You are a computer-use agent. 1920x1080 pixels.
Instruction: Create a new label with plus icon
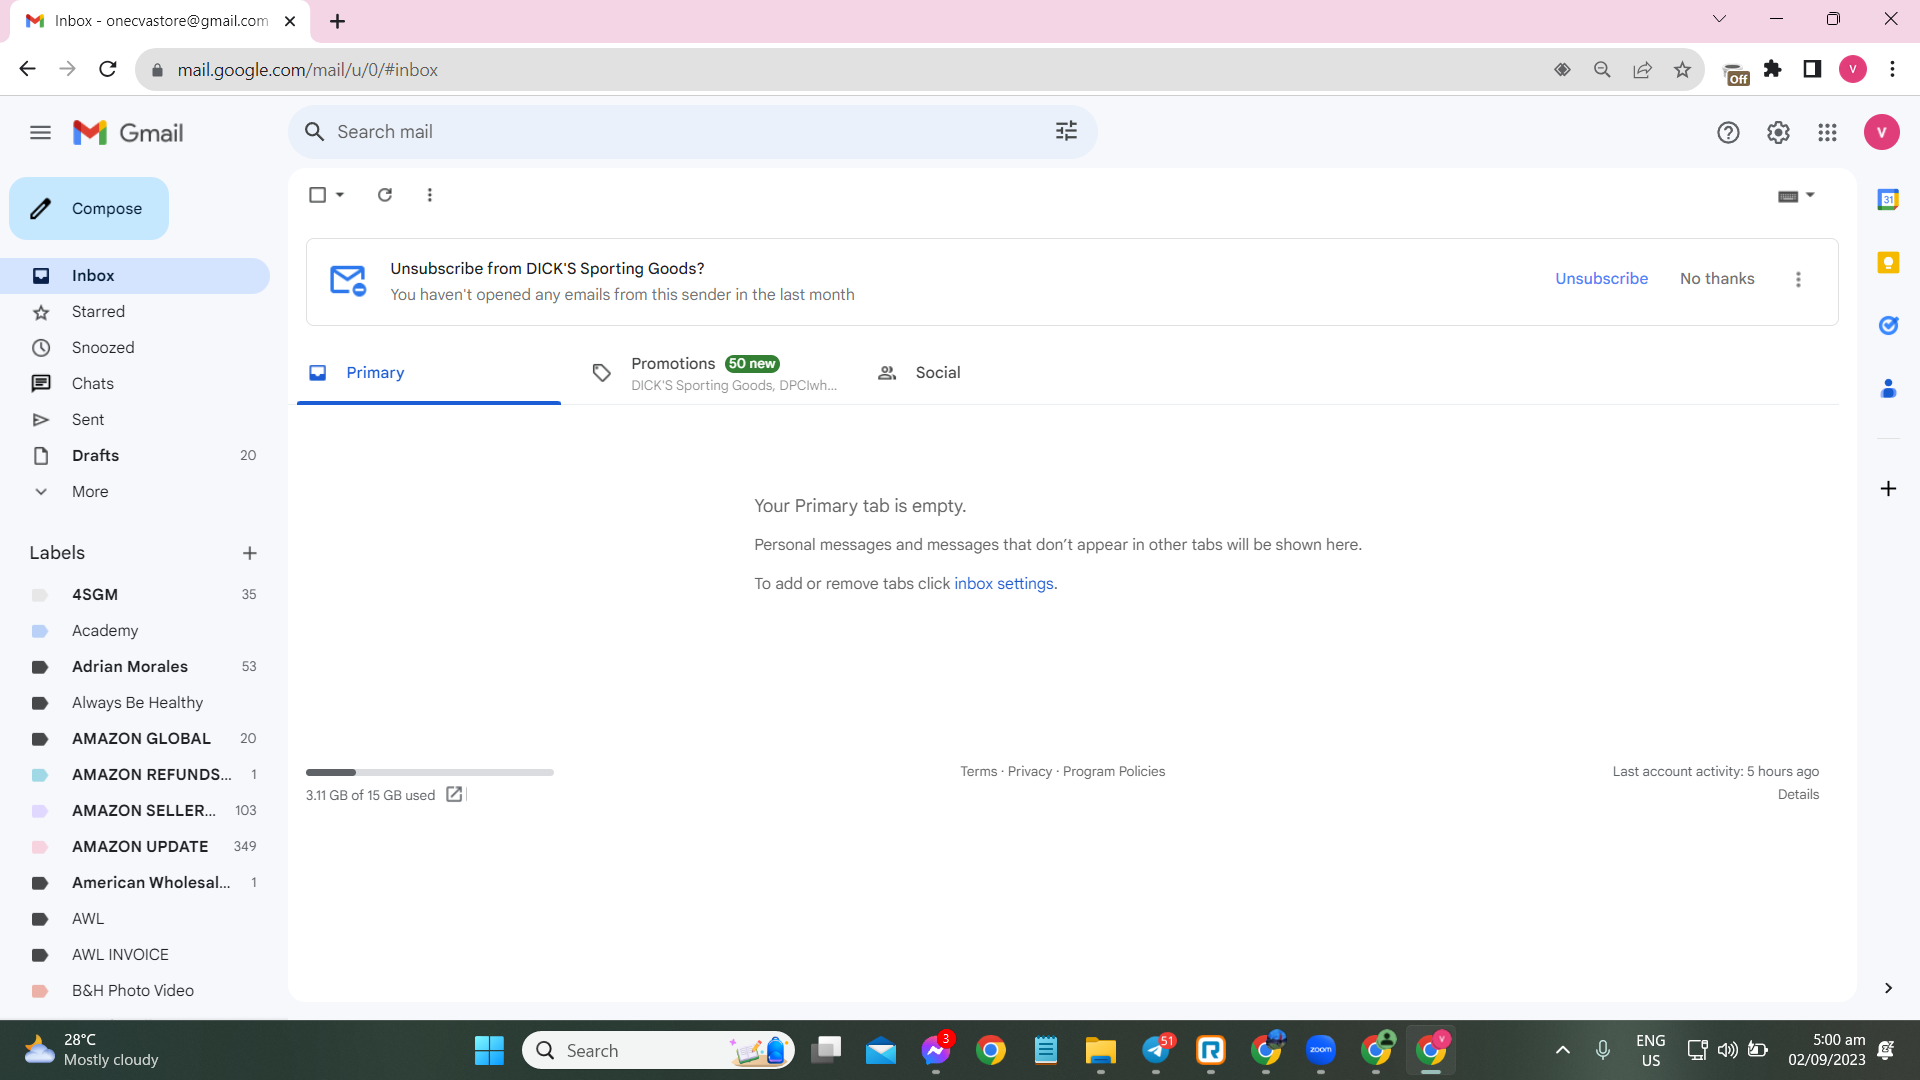click(x=250, y=553)
